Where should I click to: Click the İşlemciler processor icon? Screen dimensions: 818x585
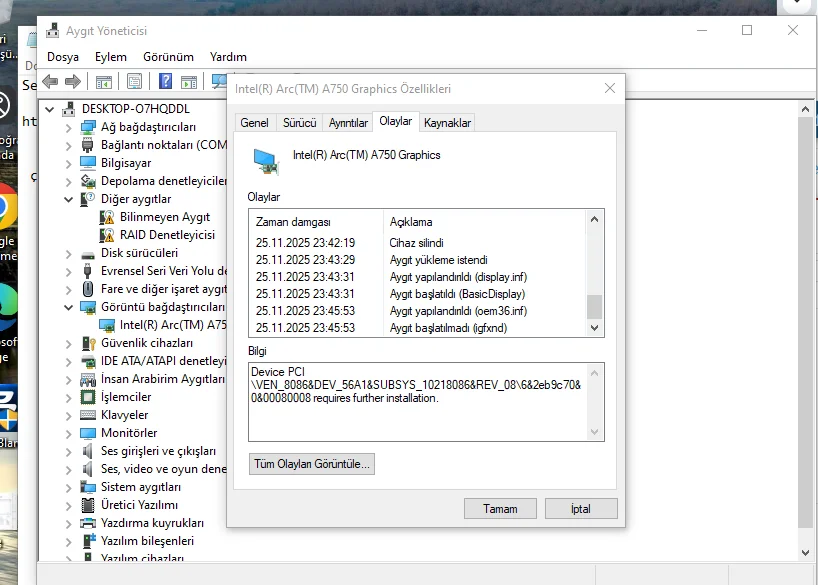pyautogui.click(x=88, y=397)
